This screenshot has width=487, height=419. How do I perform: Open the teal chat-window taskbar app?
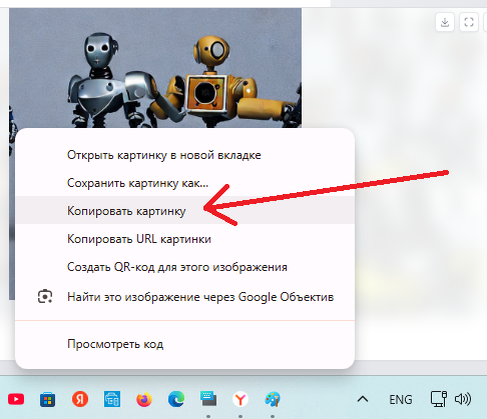[208, 399]
